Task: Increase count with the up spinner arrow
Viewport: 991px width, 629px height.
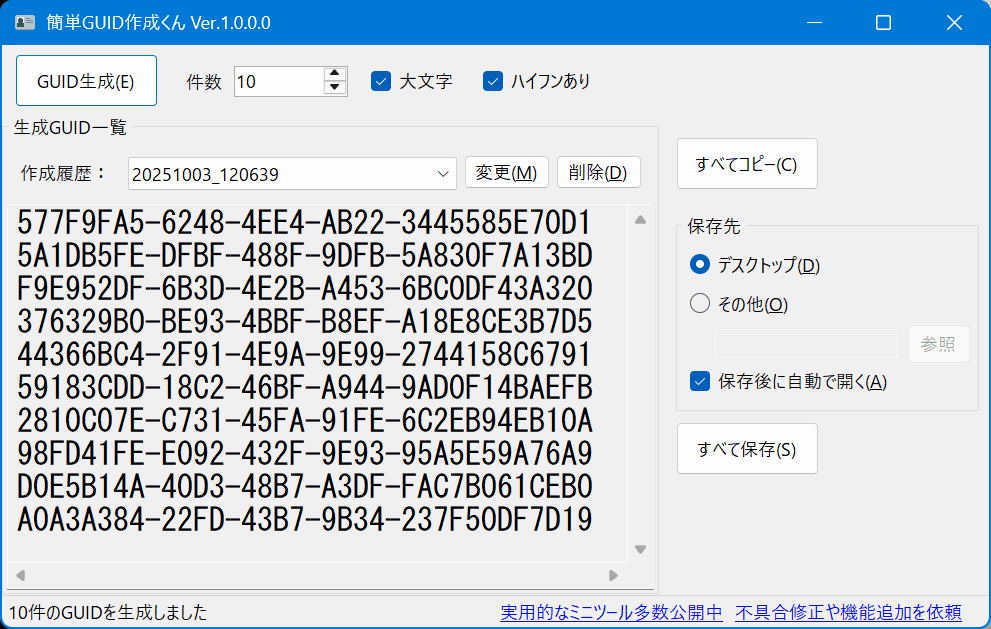Action: click(x=335, y=74)
